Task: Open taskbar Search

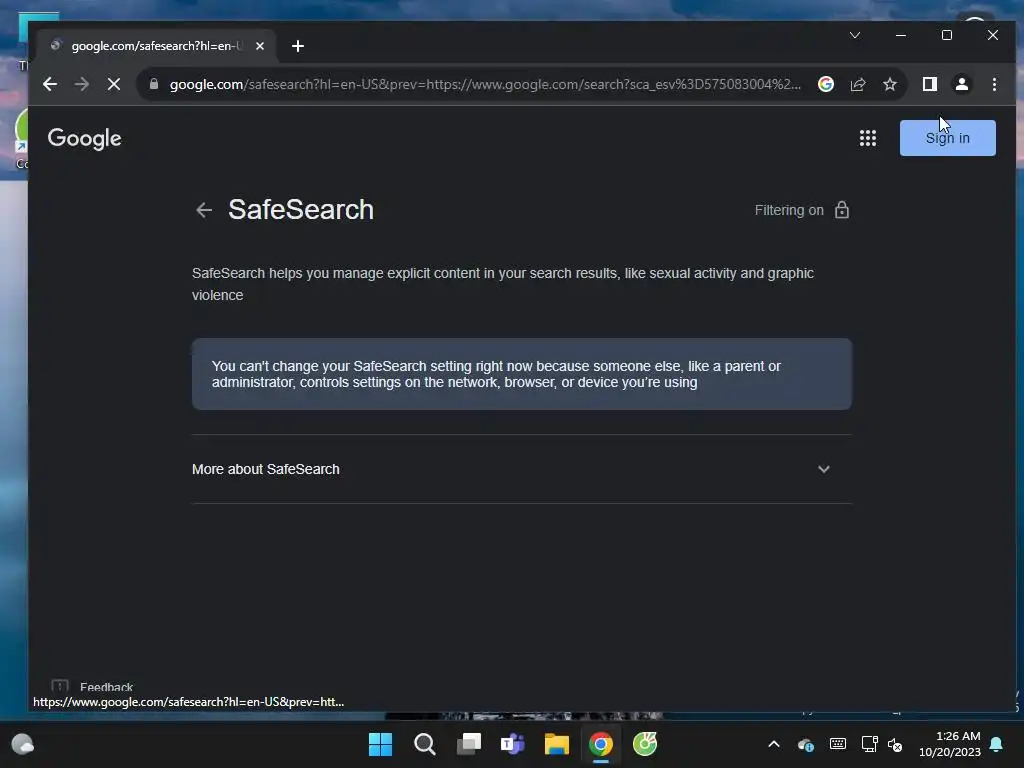Action: point(424,744)
